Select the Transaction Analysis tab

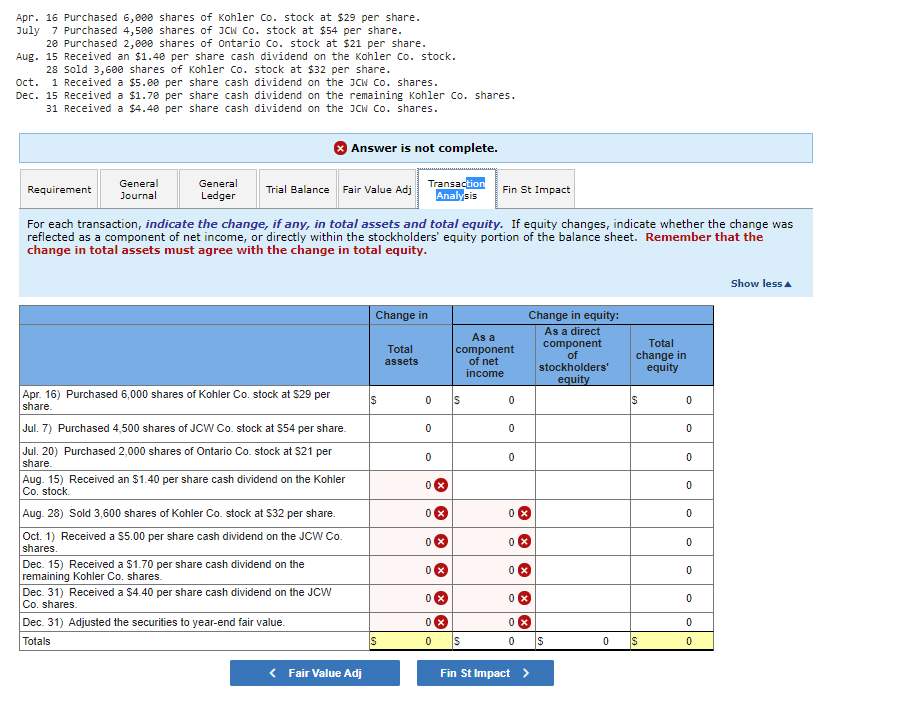pyautogui.click(x=457, y=189)
